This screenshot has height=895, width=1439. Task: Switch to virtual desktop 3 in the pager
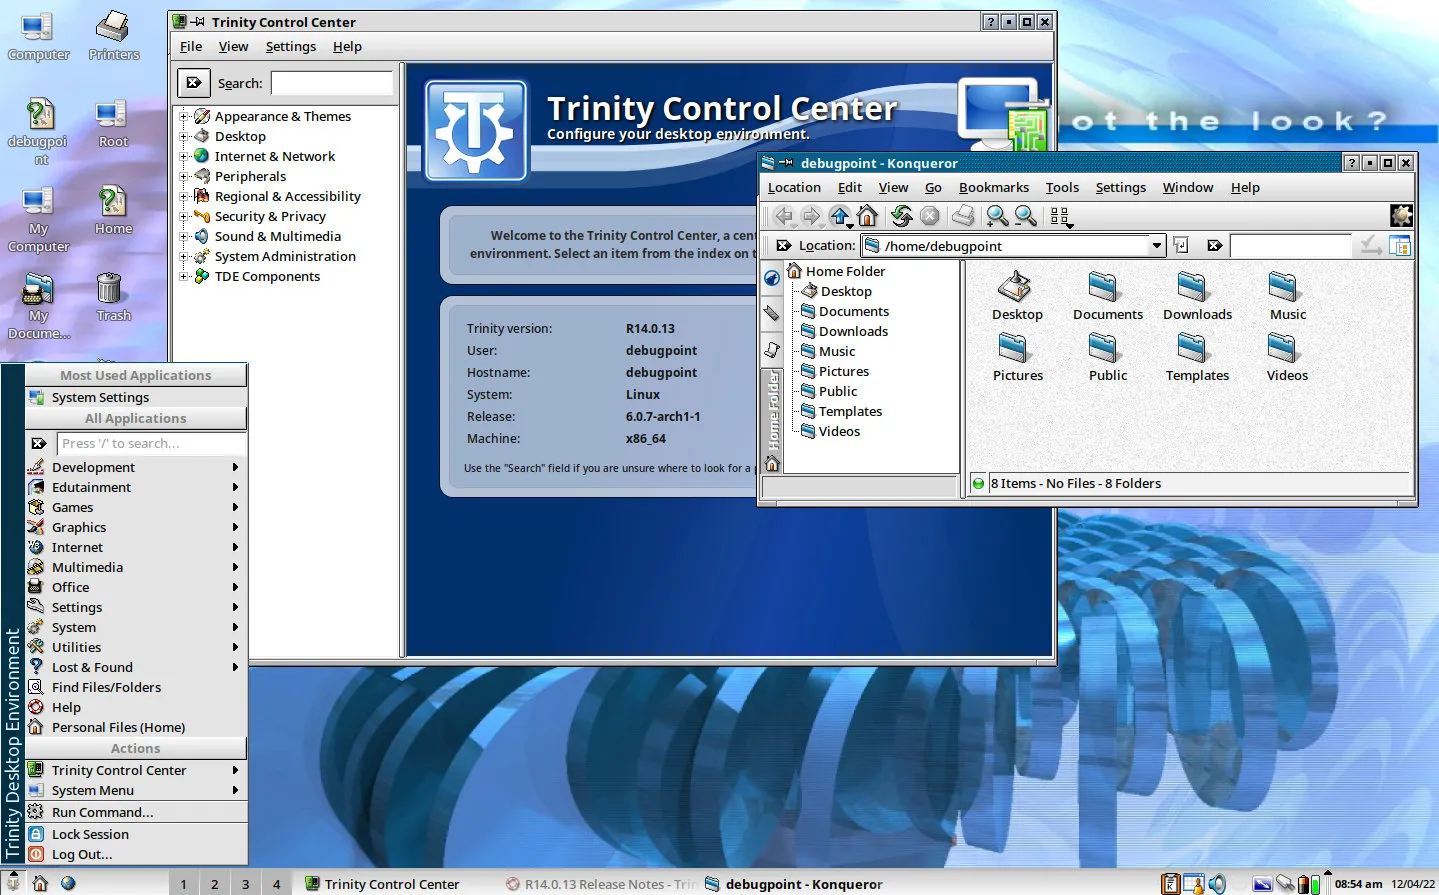tap(245, 884)
